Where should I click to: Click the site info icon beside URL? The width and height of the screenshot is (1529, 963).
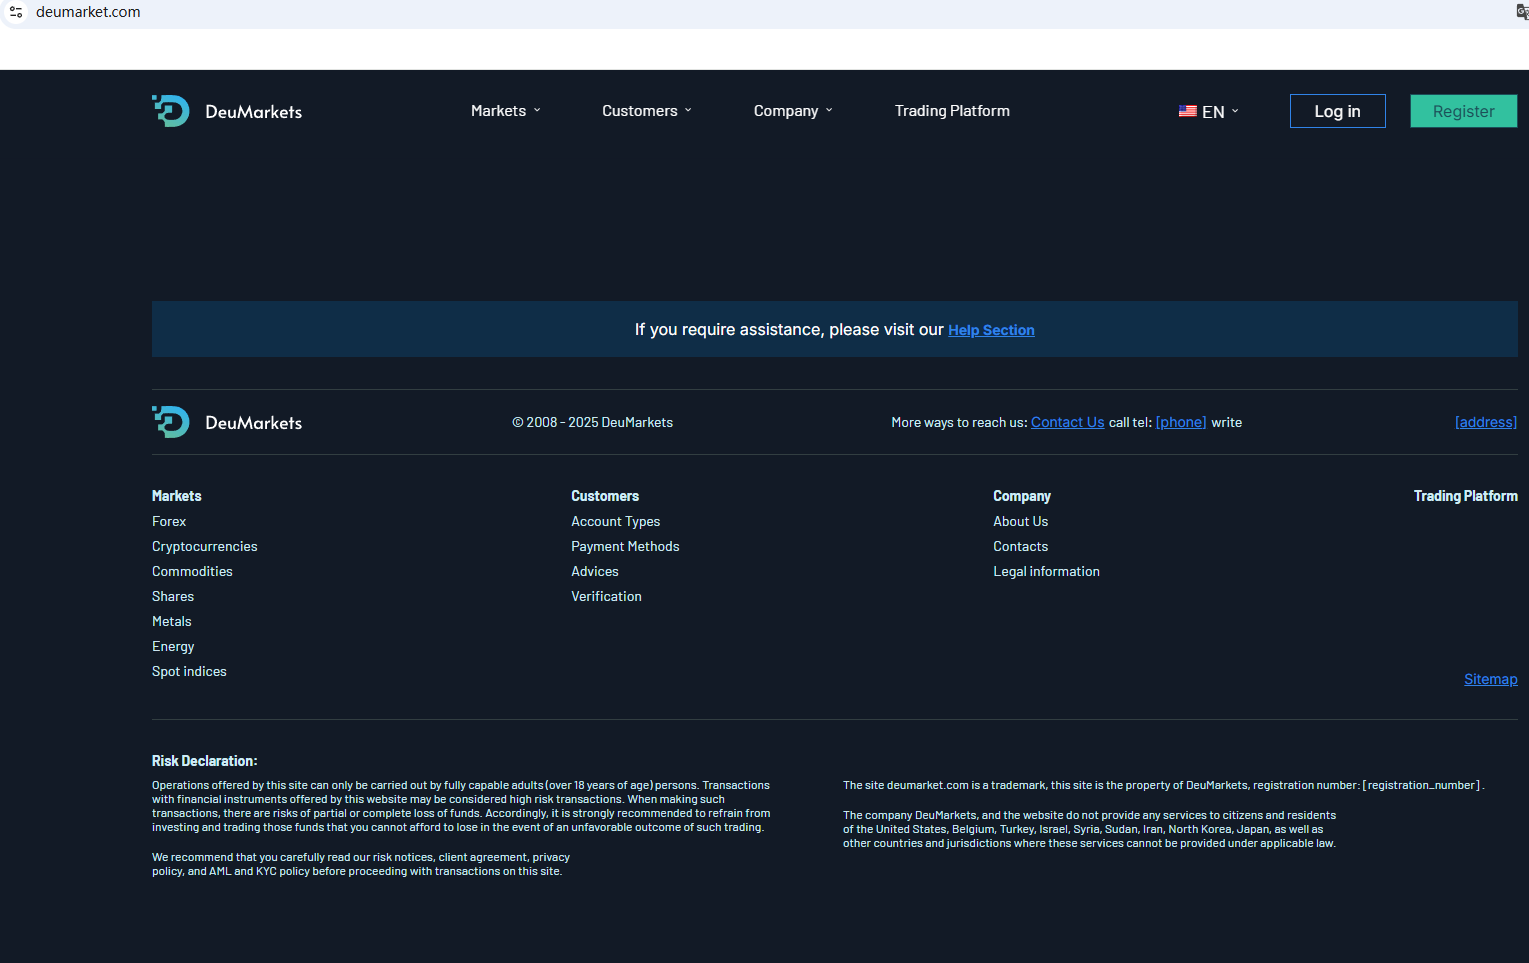coord(16,12)
